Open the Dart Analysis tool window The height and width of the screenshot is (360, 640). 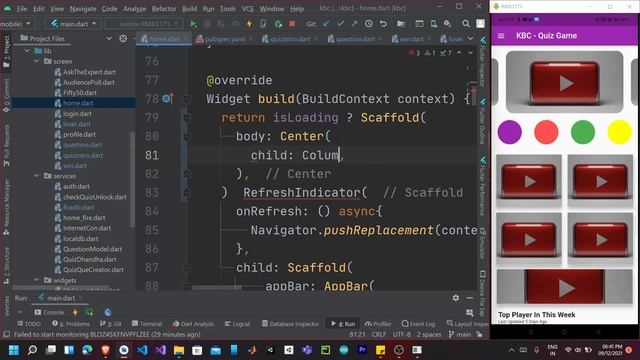pos(193,324)
